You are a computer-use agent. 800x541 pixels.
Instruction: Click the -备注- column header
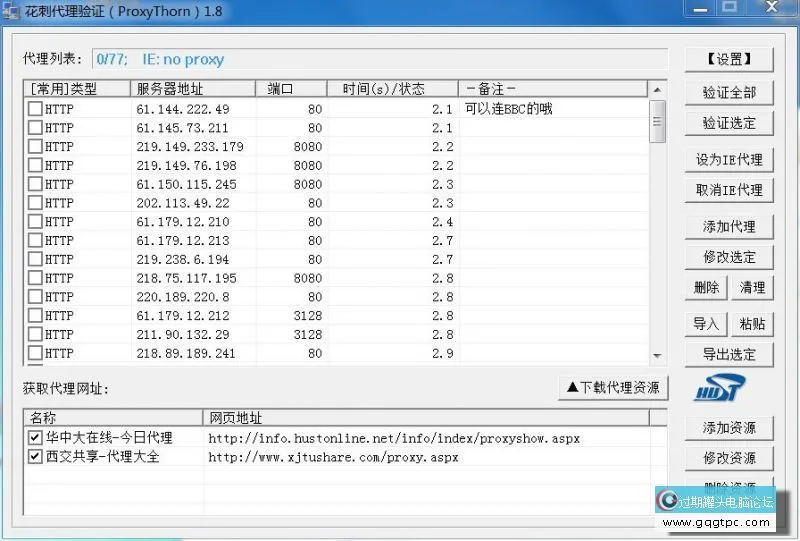[553, 89]
